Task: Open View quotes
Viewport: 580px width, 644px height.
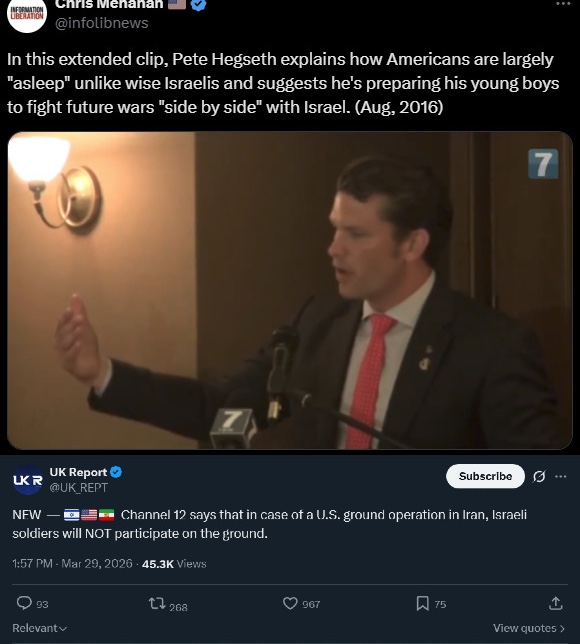Action: click(x=529, y=628)
